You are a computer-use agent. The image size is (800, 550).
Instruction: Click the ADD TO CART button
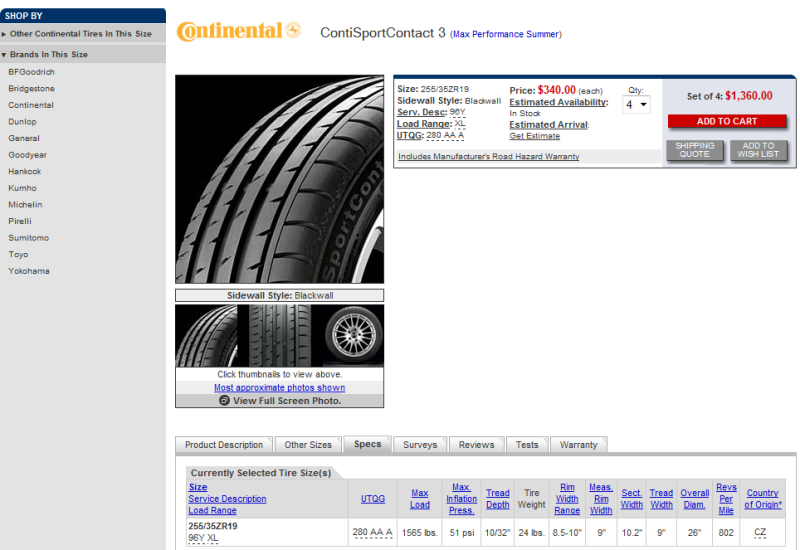click(727, 121)
